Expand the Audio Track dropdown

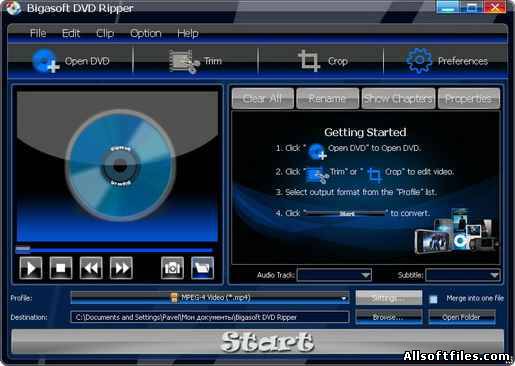(x=365, y=275)
